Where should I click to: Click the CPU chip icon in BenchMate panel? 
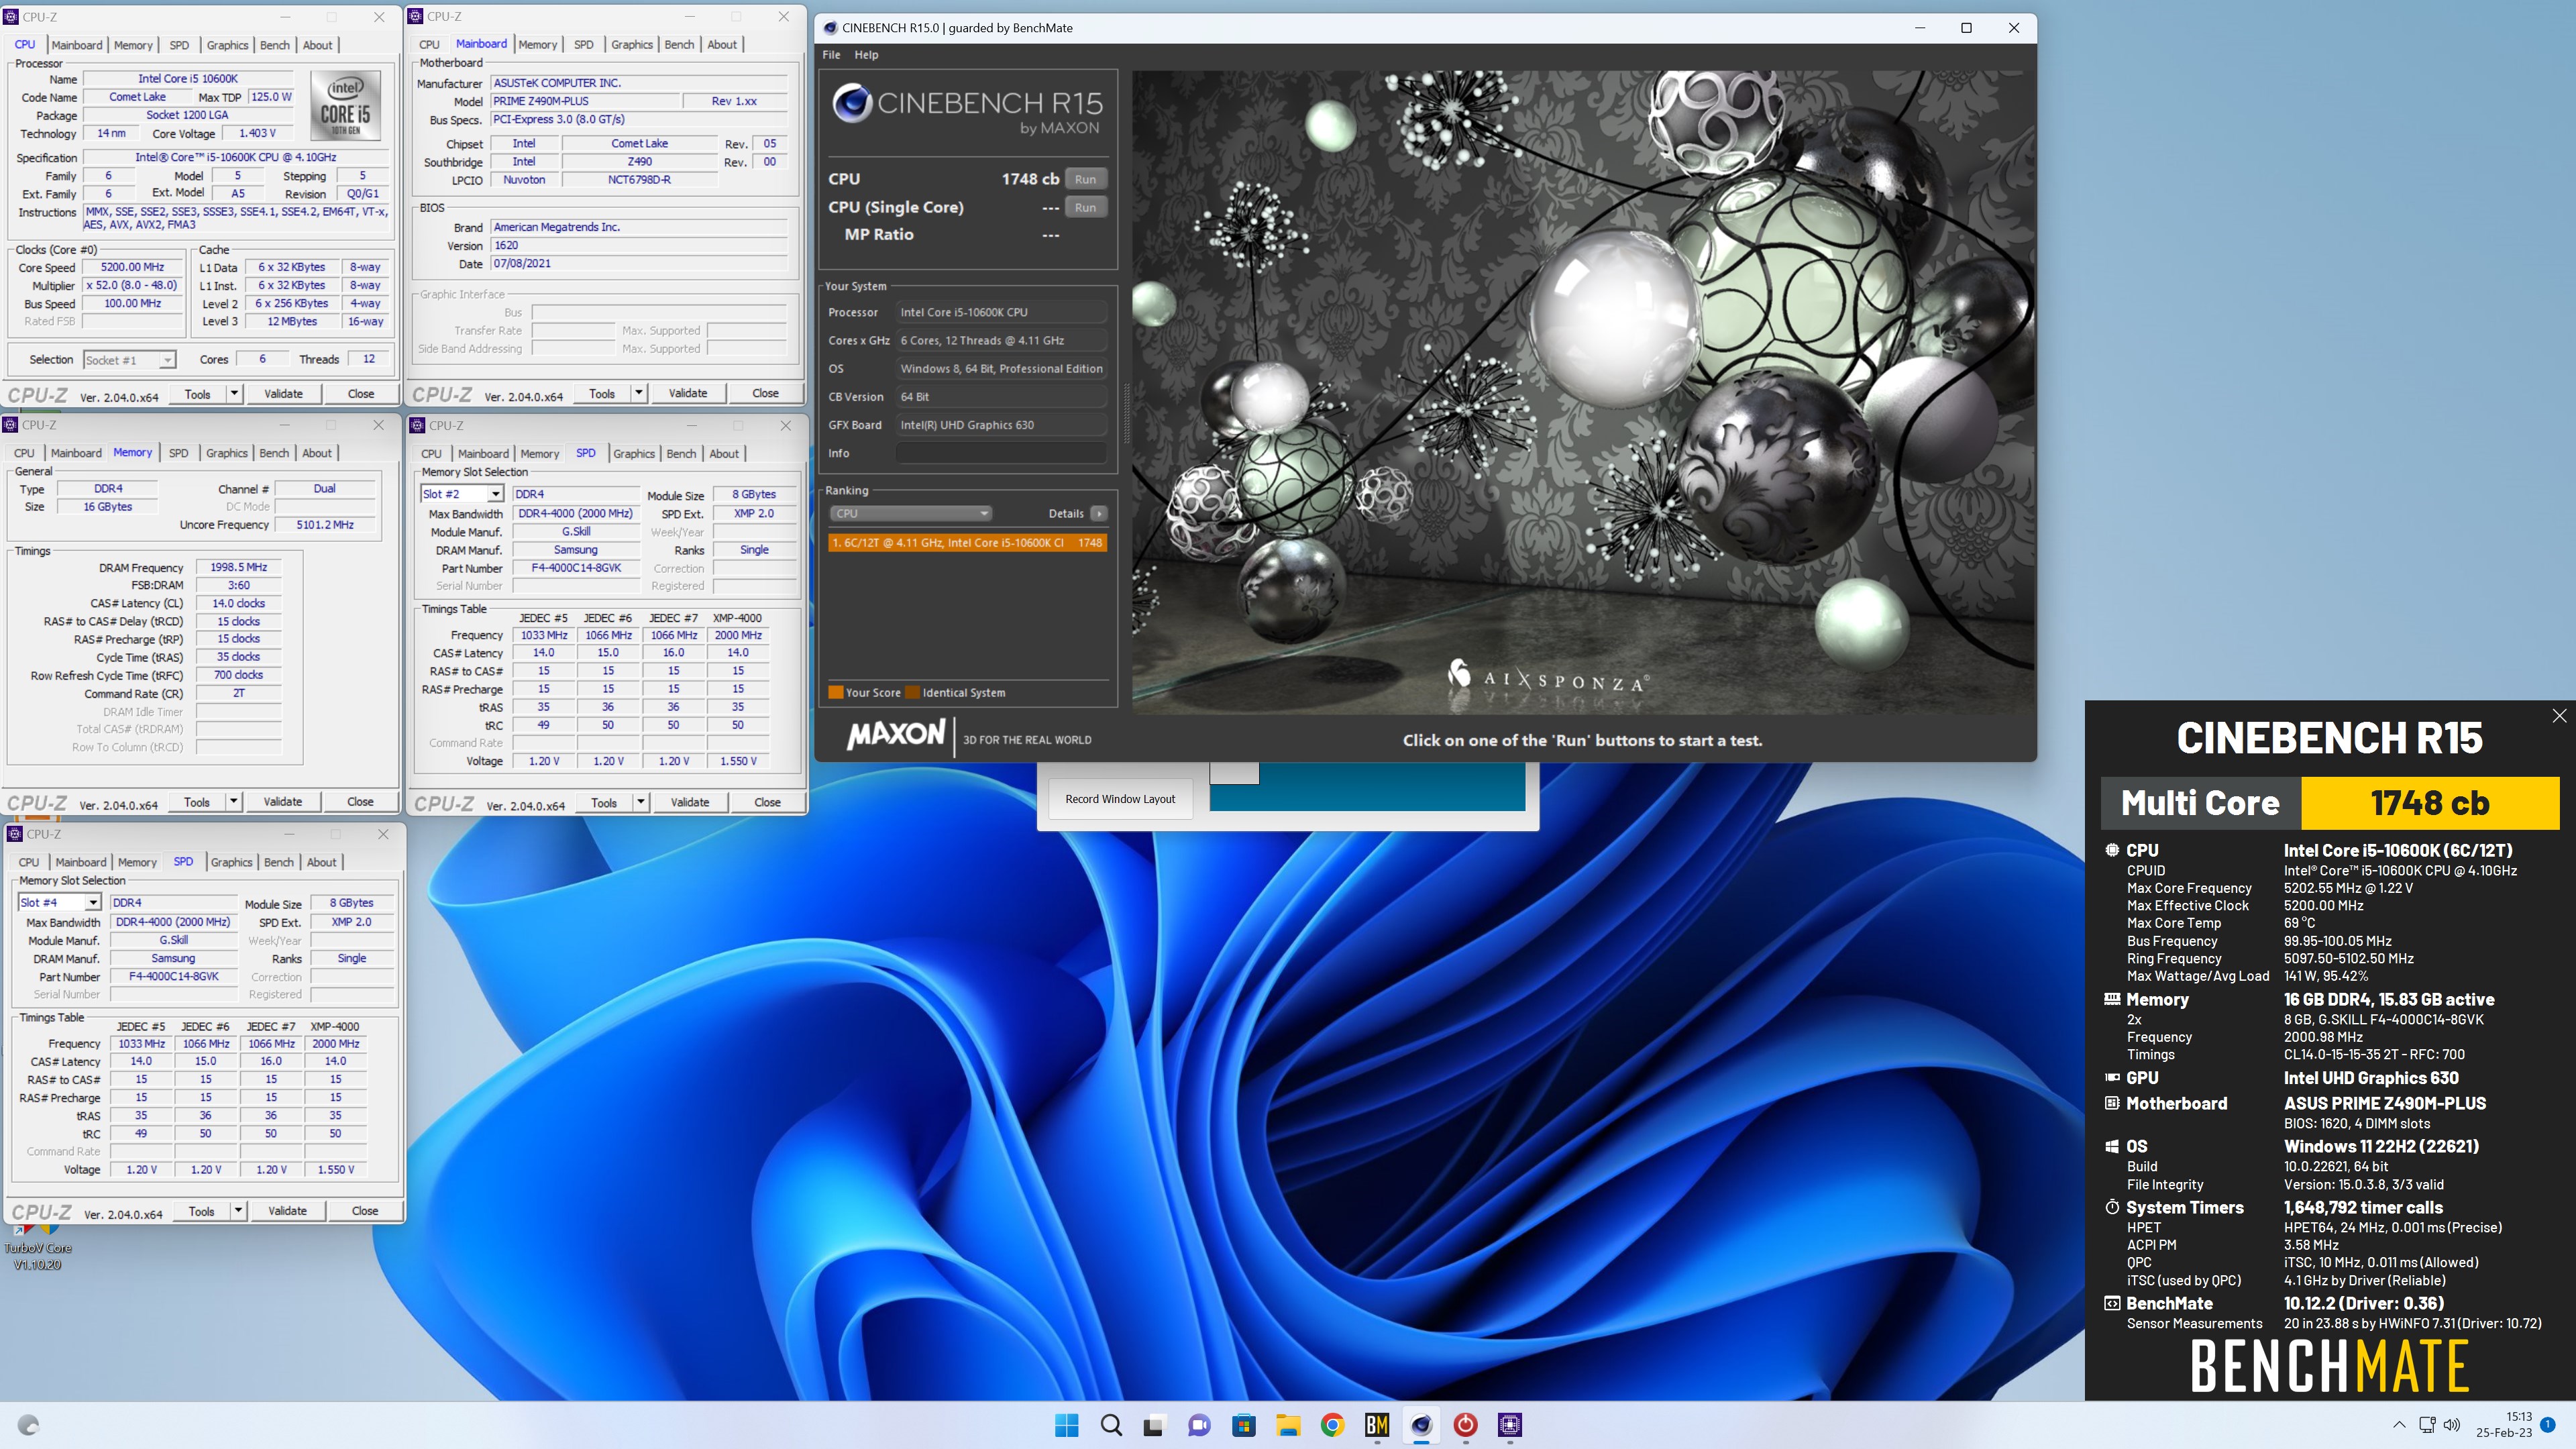click(x=2112, y=850)
